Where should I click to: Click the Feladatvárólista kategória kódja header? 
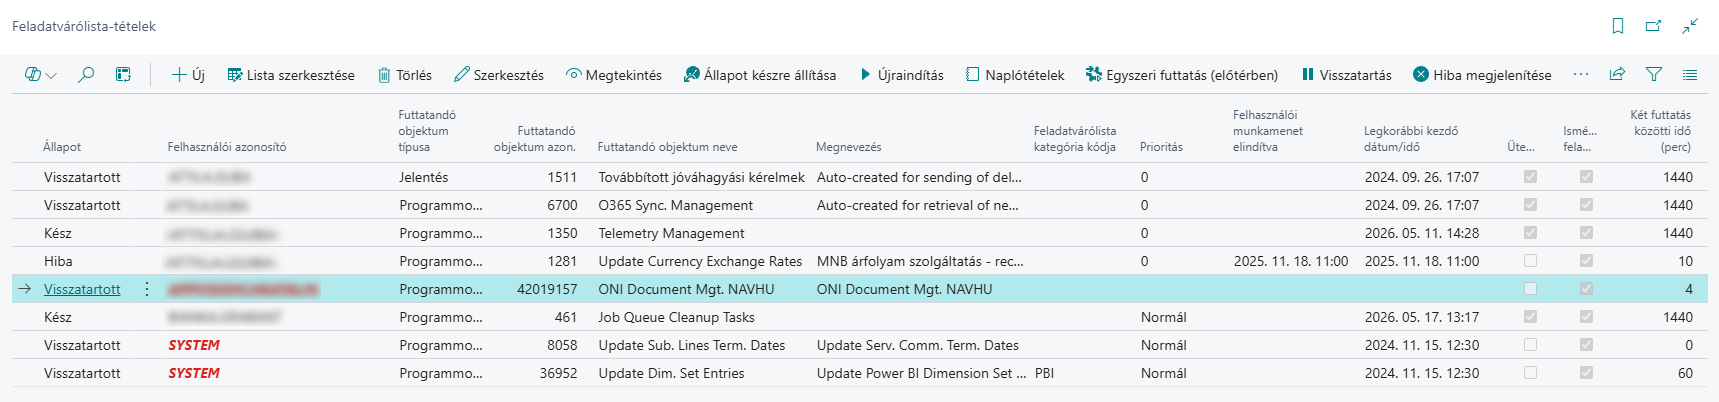click(x=1075, y=139)
